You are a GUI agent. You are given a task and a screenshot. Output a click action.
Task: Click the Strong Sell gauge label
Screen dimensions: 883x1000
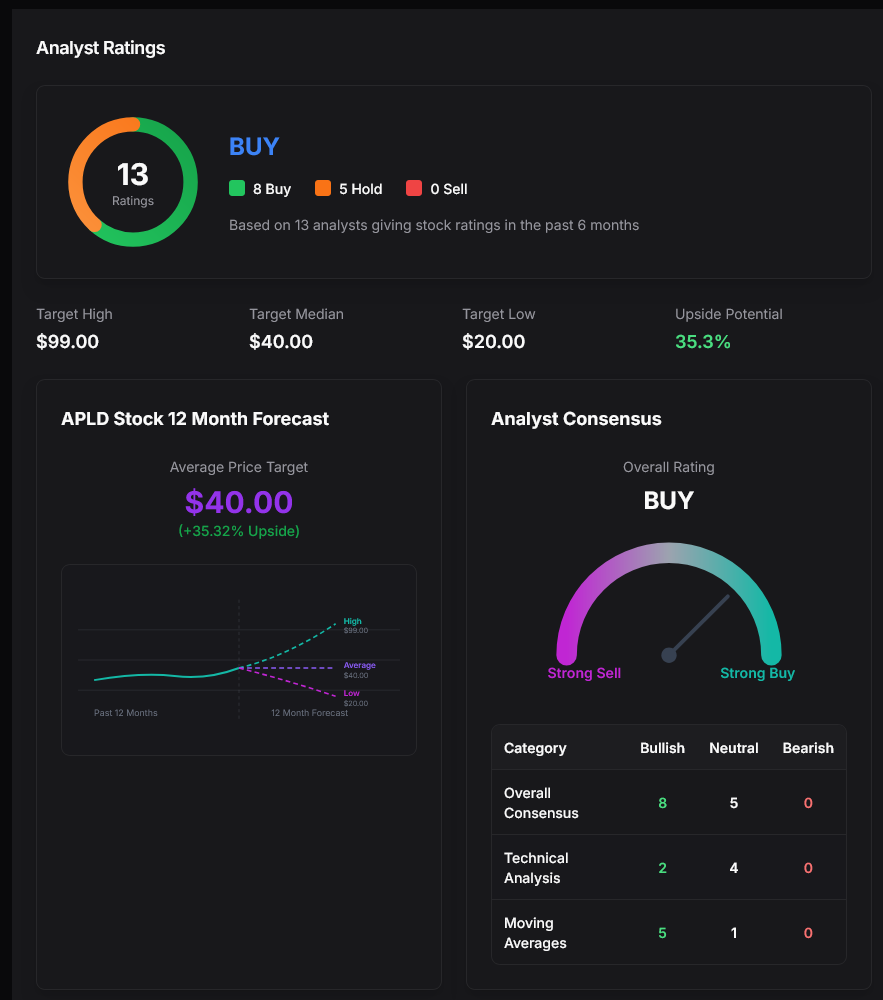(x=584, y=673)
